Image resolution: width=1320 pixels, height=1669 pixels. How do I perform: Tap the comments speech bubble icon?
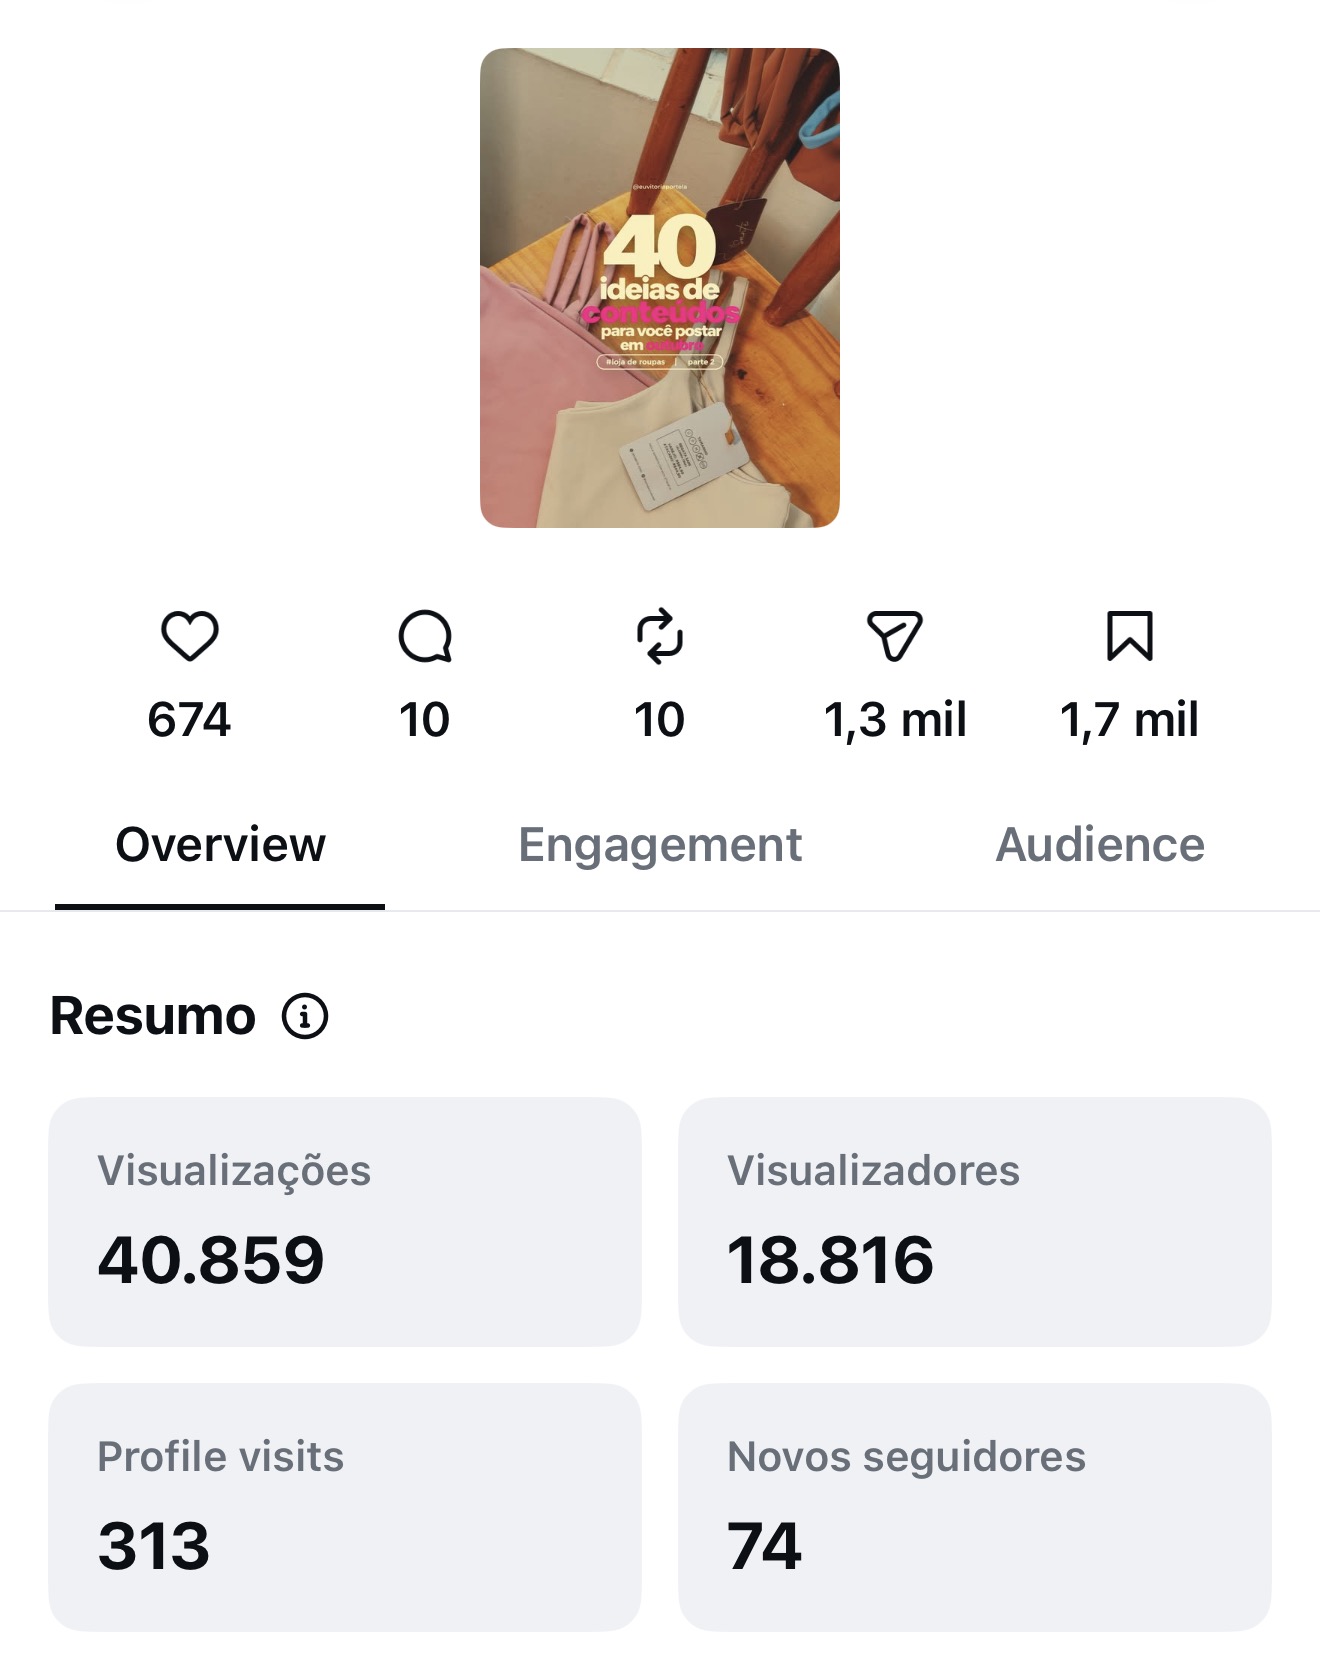click(425, 636)
